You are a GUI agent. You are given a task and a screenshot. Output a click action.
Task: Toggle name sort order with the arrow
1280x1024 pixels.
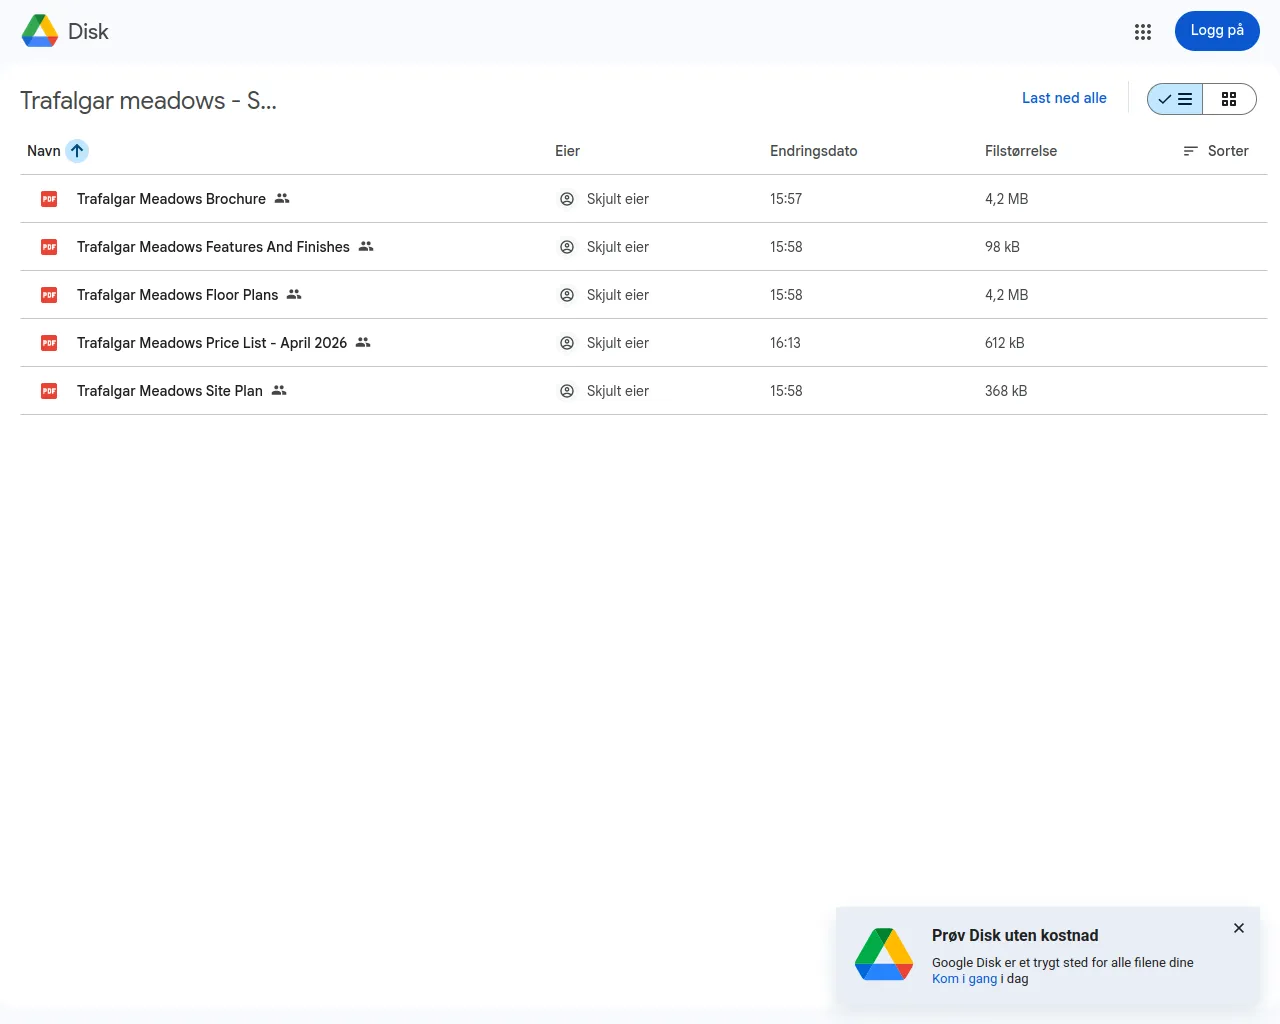(77, 150)
